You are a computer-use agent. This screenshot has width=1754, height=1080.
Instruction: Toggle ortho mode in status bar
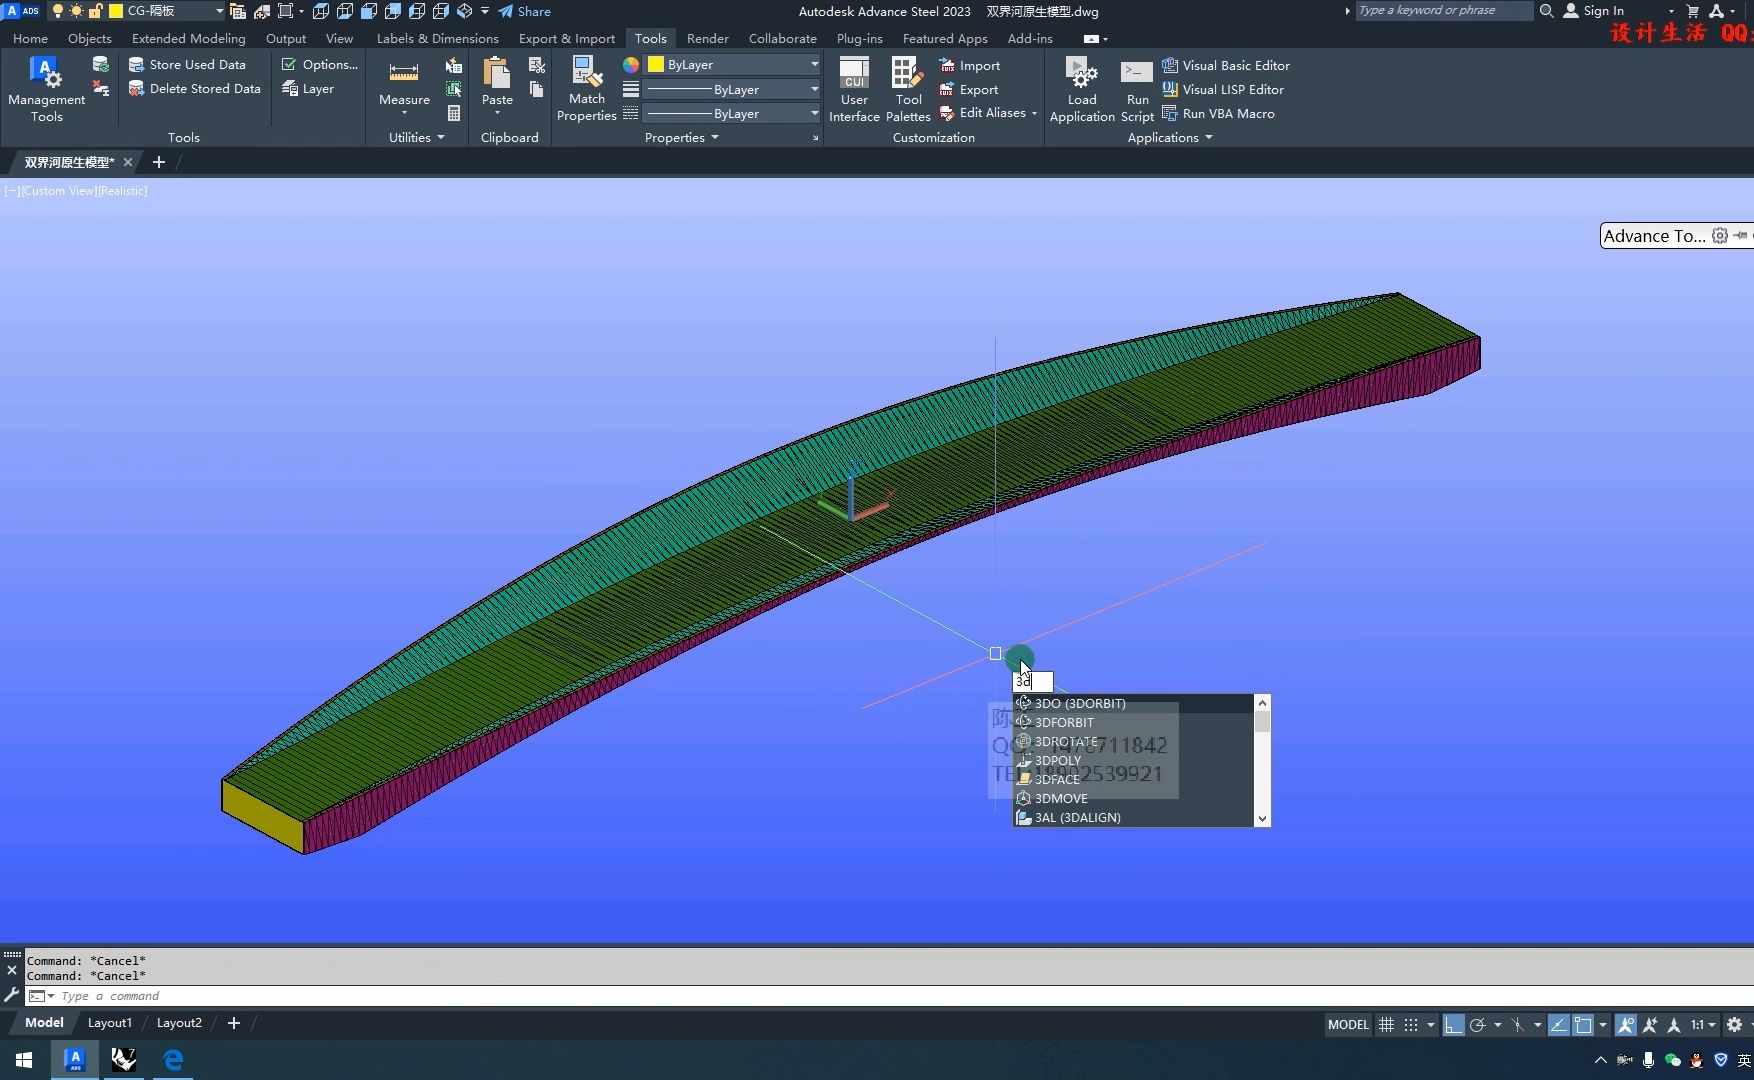pyautogui.click(x=1453, y=1024)
